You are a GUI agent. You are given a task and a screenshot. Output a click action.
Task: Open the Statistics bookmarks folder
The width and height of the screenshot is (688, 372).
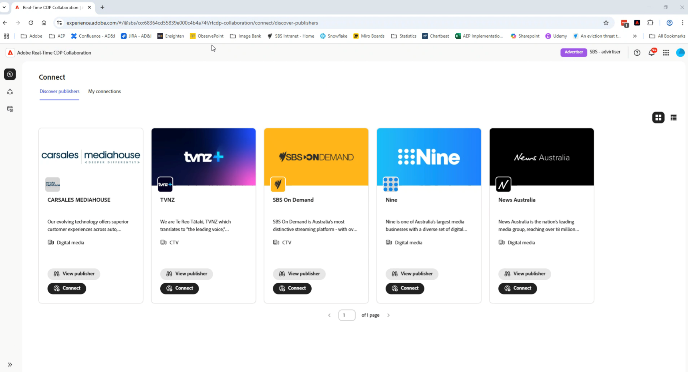404,36
